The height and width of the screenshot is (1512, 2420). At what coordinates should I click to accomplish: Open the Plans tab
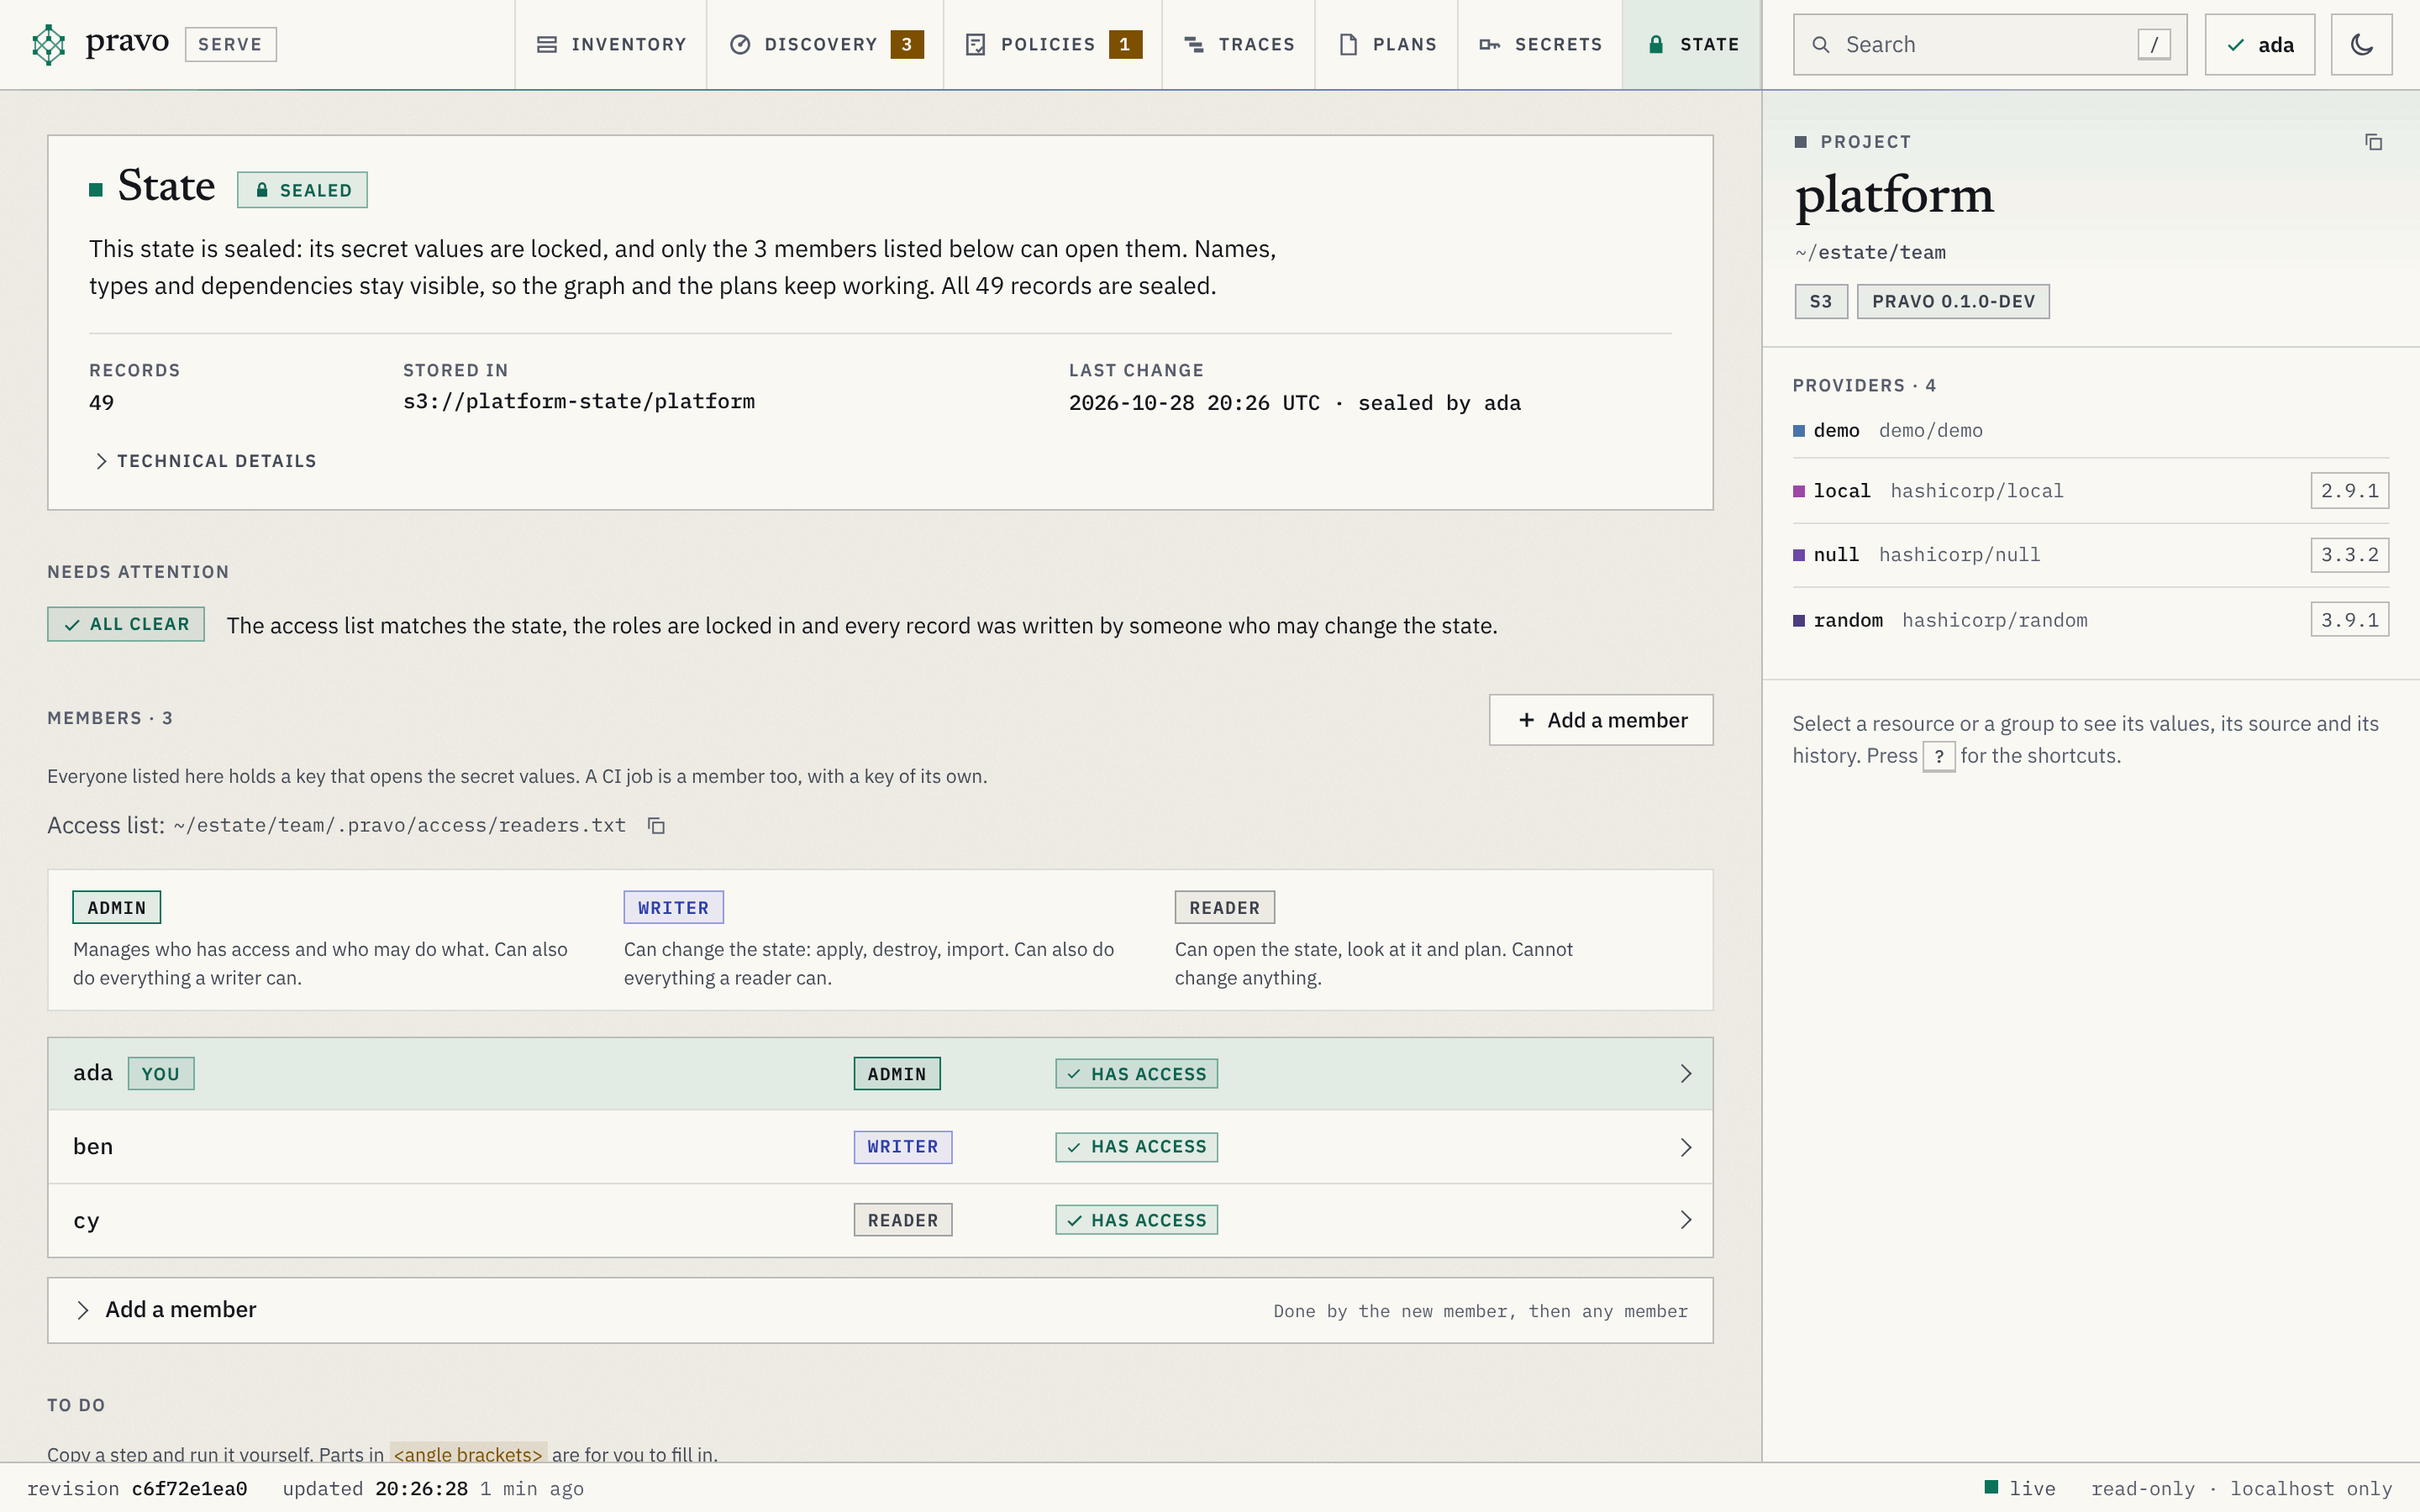[x=1387, y=45]
